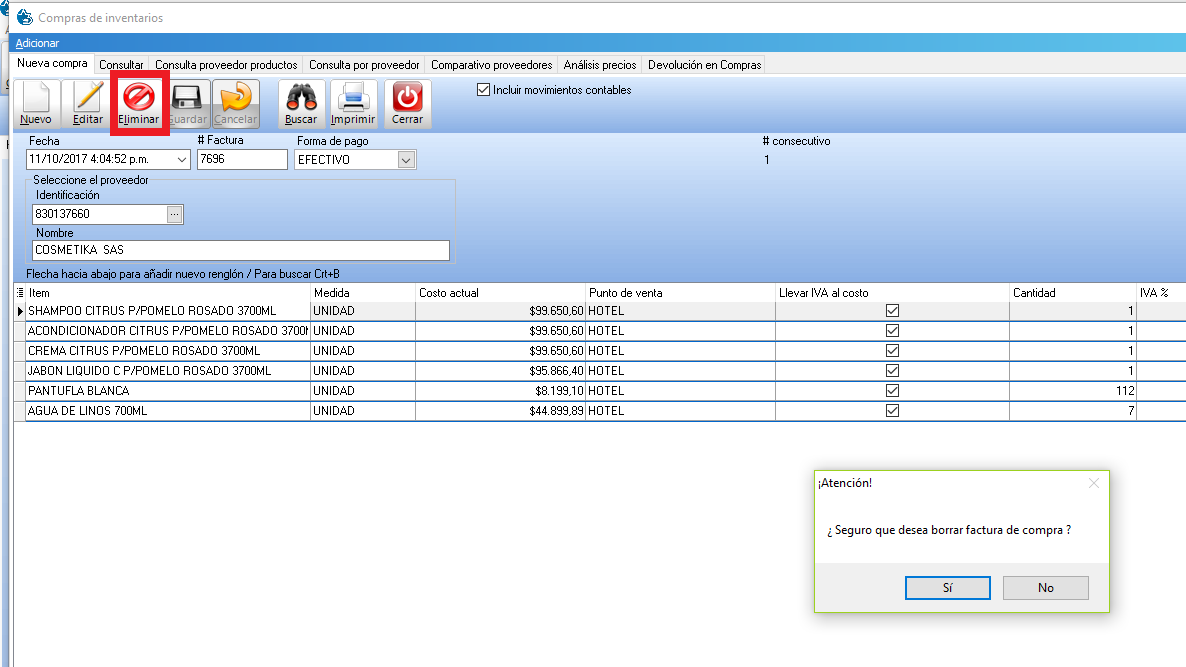Confirm deletion with the Sí button
The width and height of the screenshot is (1186, 667).
coord(947,588)
